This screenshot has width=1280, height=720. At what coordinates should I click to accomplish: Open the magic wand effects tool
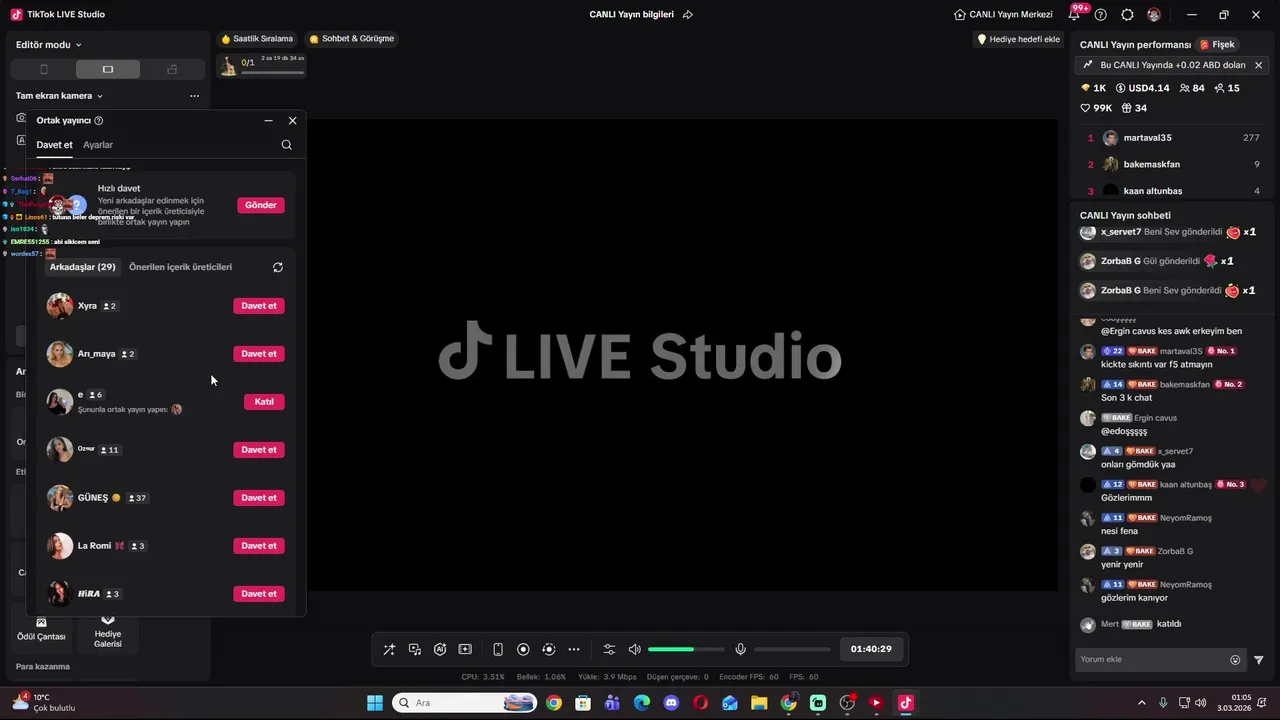pos(389,649)
